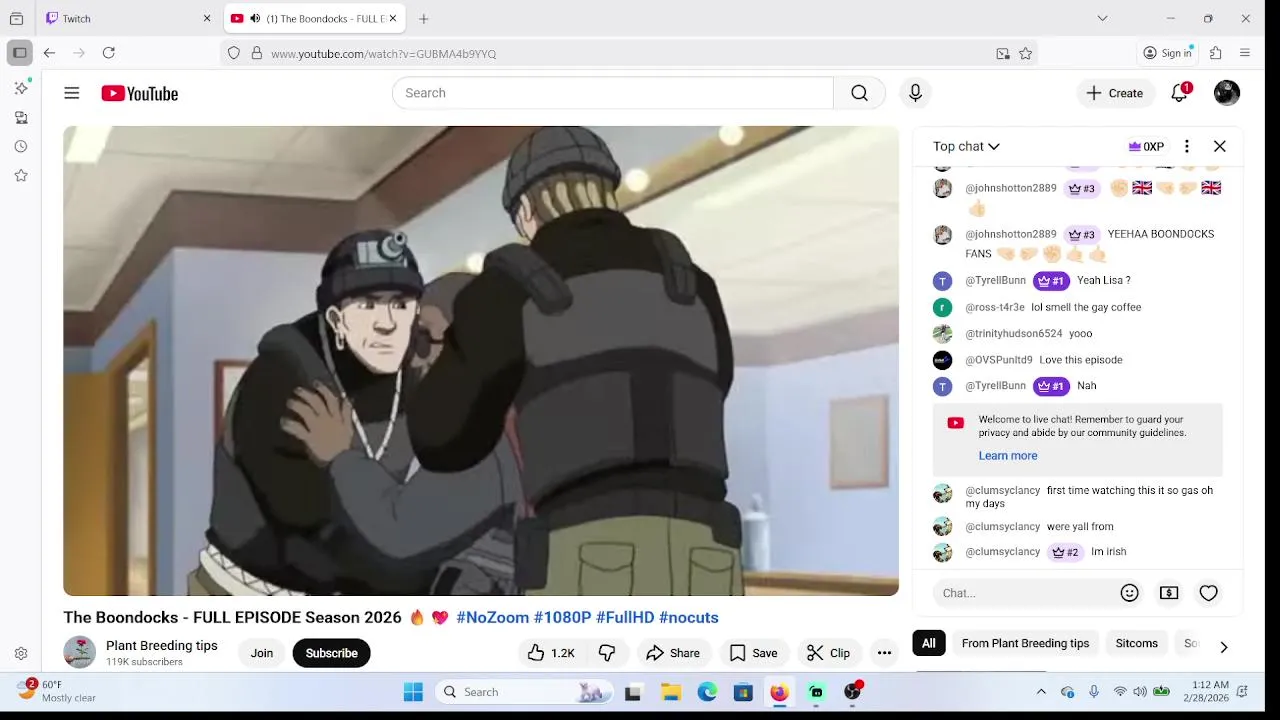The width and height of the screenshot is (1280, 720).
Task: Reload the YouTube page
Action: click(109, 53)
